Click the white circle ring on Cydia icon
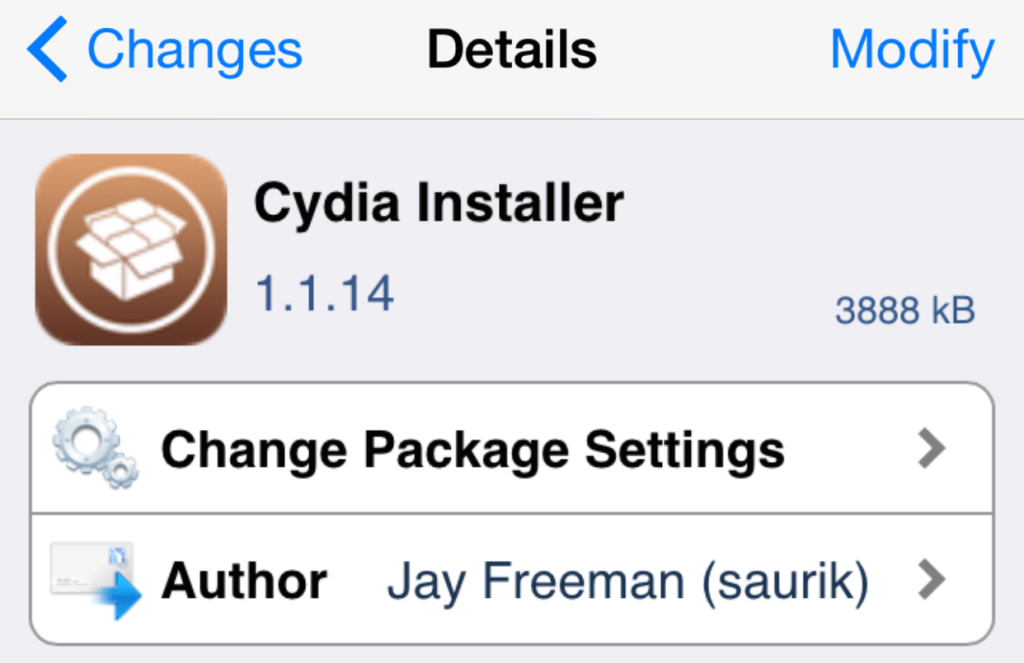The width and height of the screenshot is (1024, 663). [131, 250]
